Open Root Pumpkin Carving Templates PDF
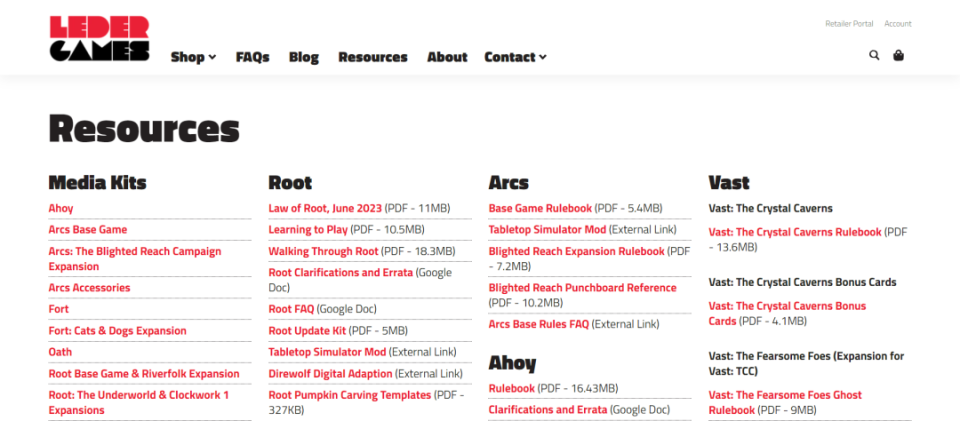Viewport: 960px width, 421px height. 350,395
